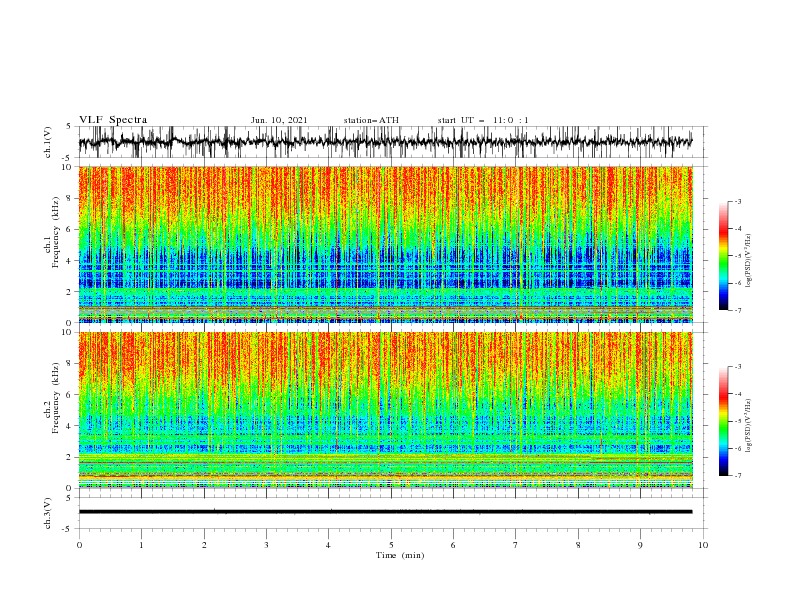Screen dimensions: 792x612
Task: Click the time axis tick label "2"
Action: click(204, 545)
